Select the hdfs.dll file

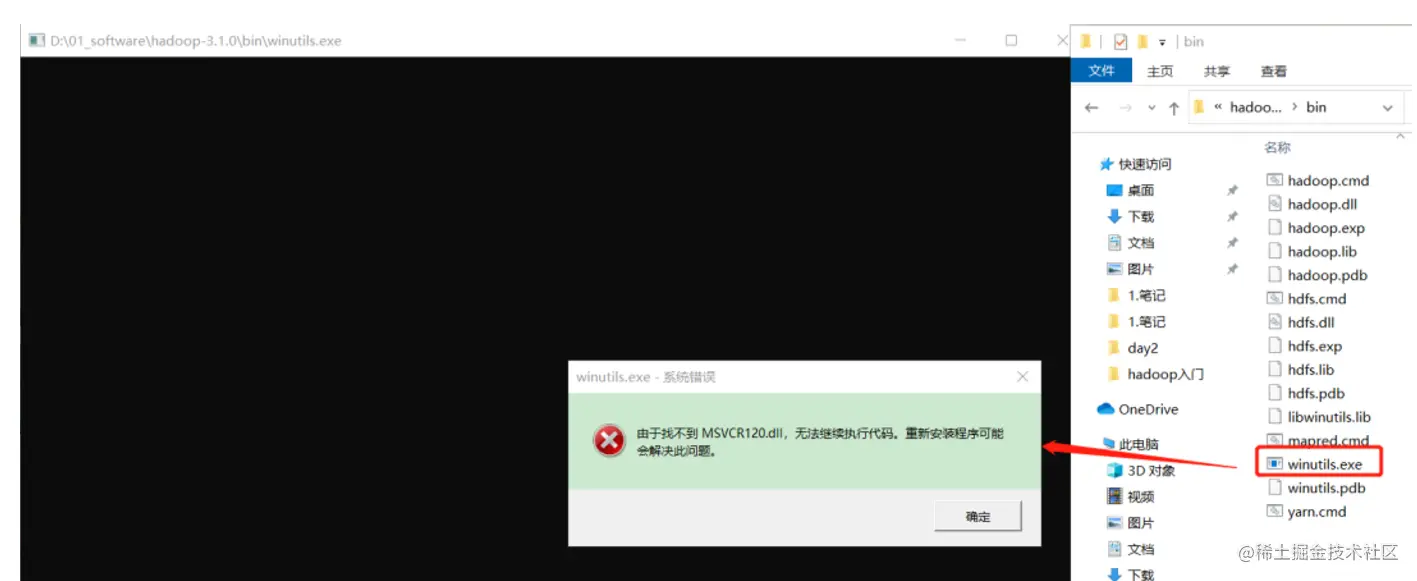(1311, 323)
